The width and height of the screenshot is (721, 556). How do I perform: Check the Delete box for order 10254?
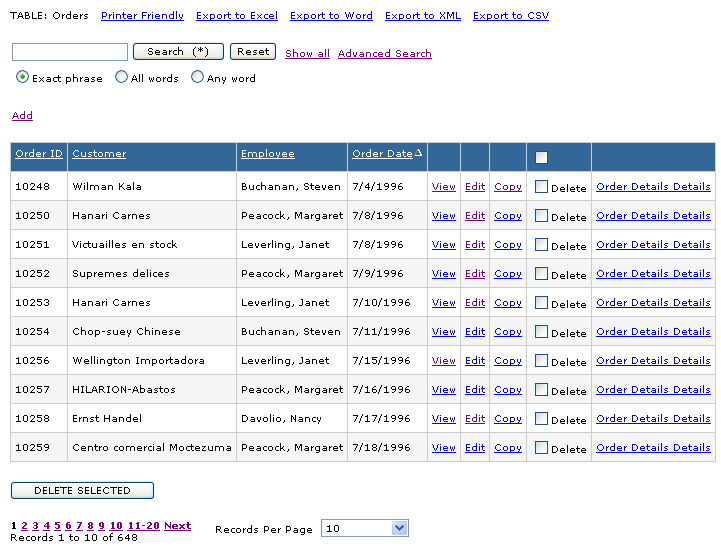(x=542, y=332)
